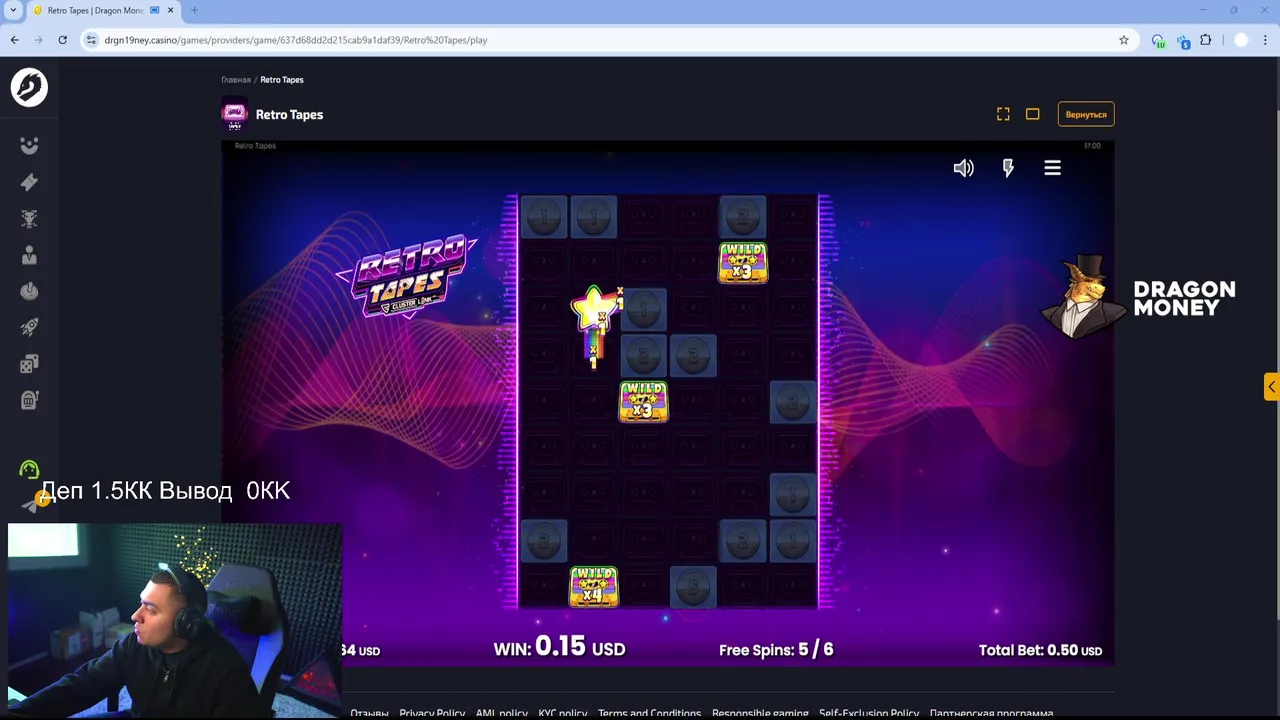Click the browser forward arrow
The height and width of the screenshot is (720, 1280).
(38, 40)
